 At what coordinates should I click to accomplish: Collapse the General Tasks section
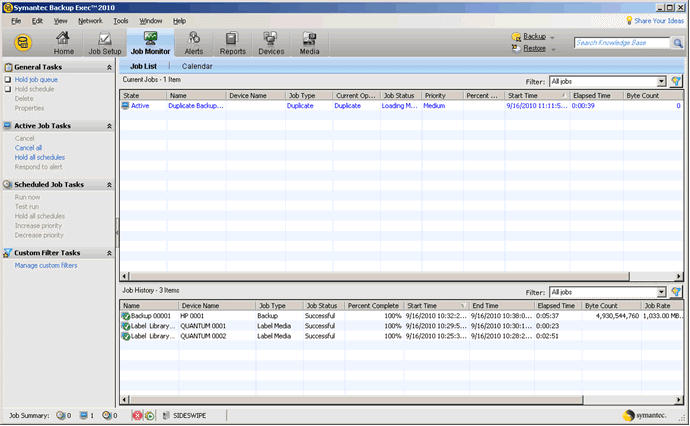[x=109, y=67]
